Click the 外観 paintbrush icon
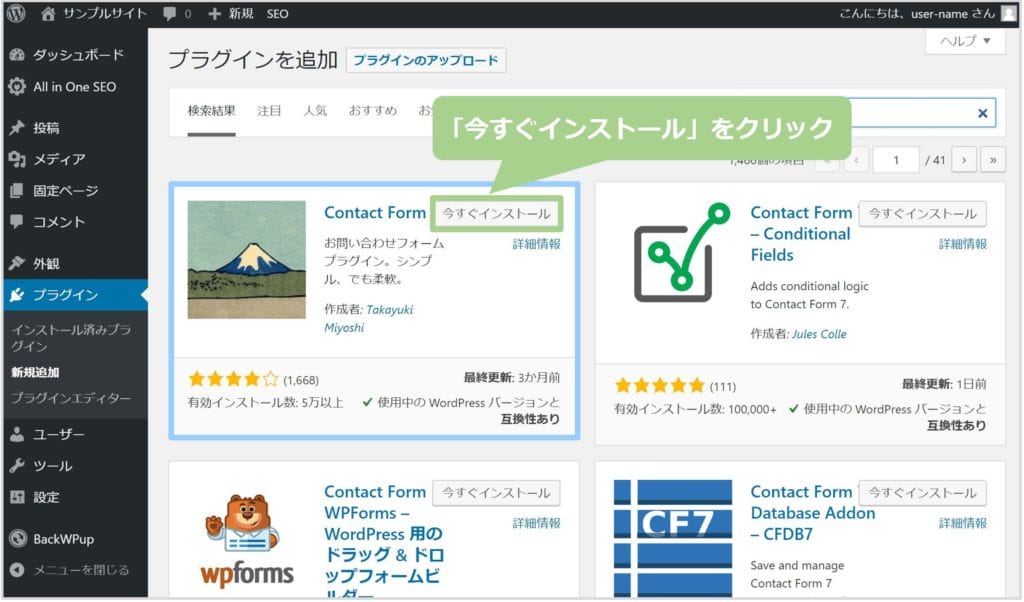Screen dimensions: 1024x602 coord(18,263)
